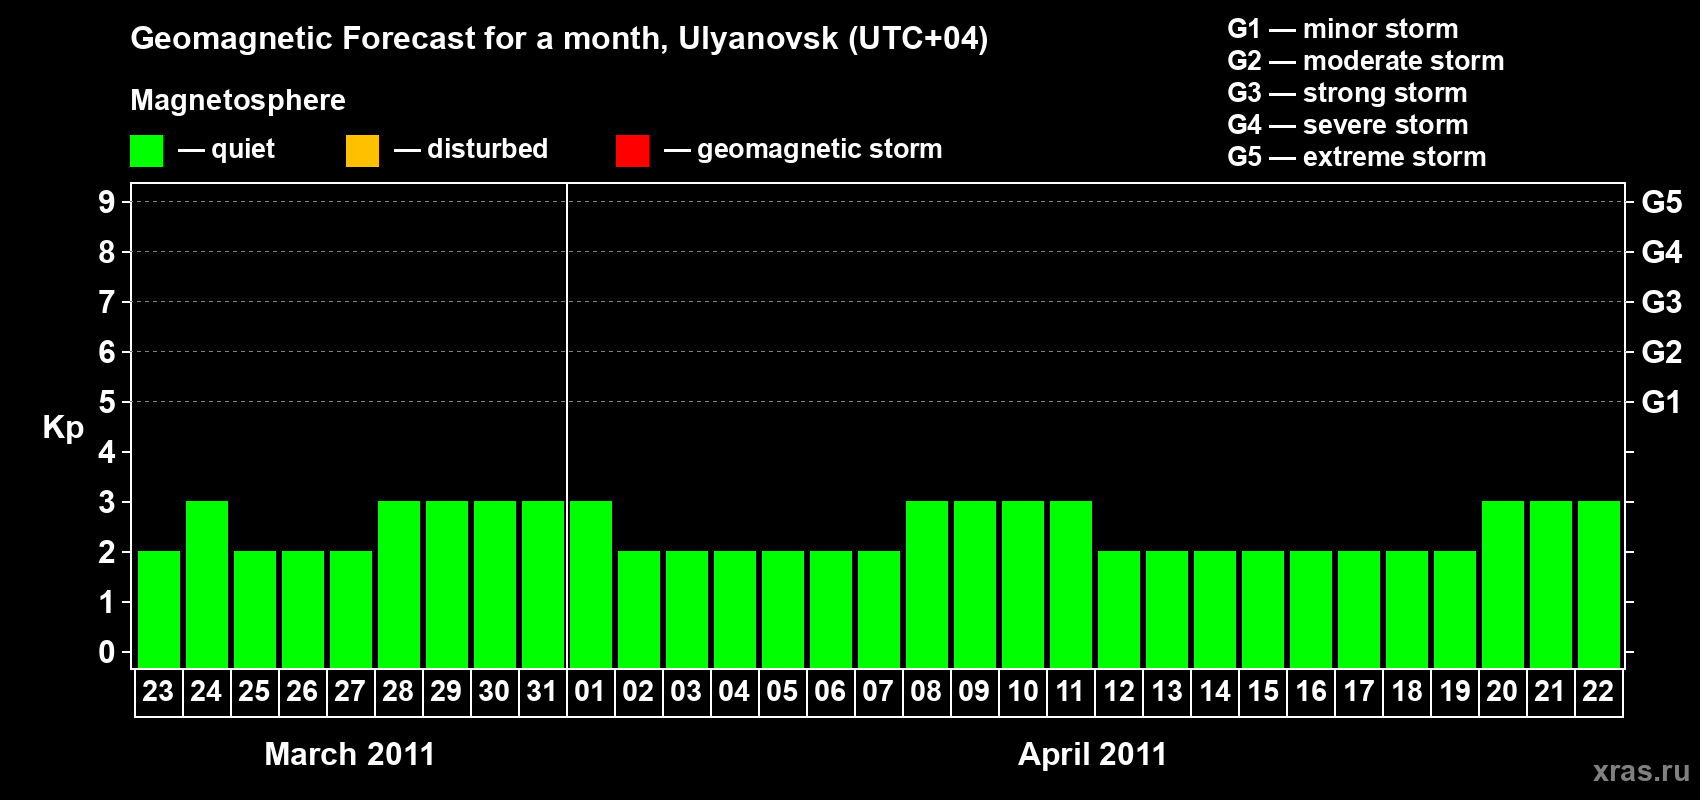The image size is (1700, 800).
Task: Click the date label 16
Action: coord(1311,691)
